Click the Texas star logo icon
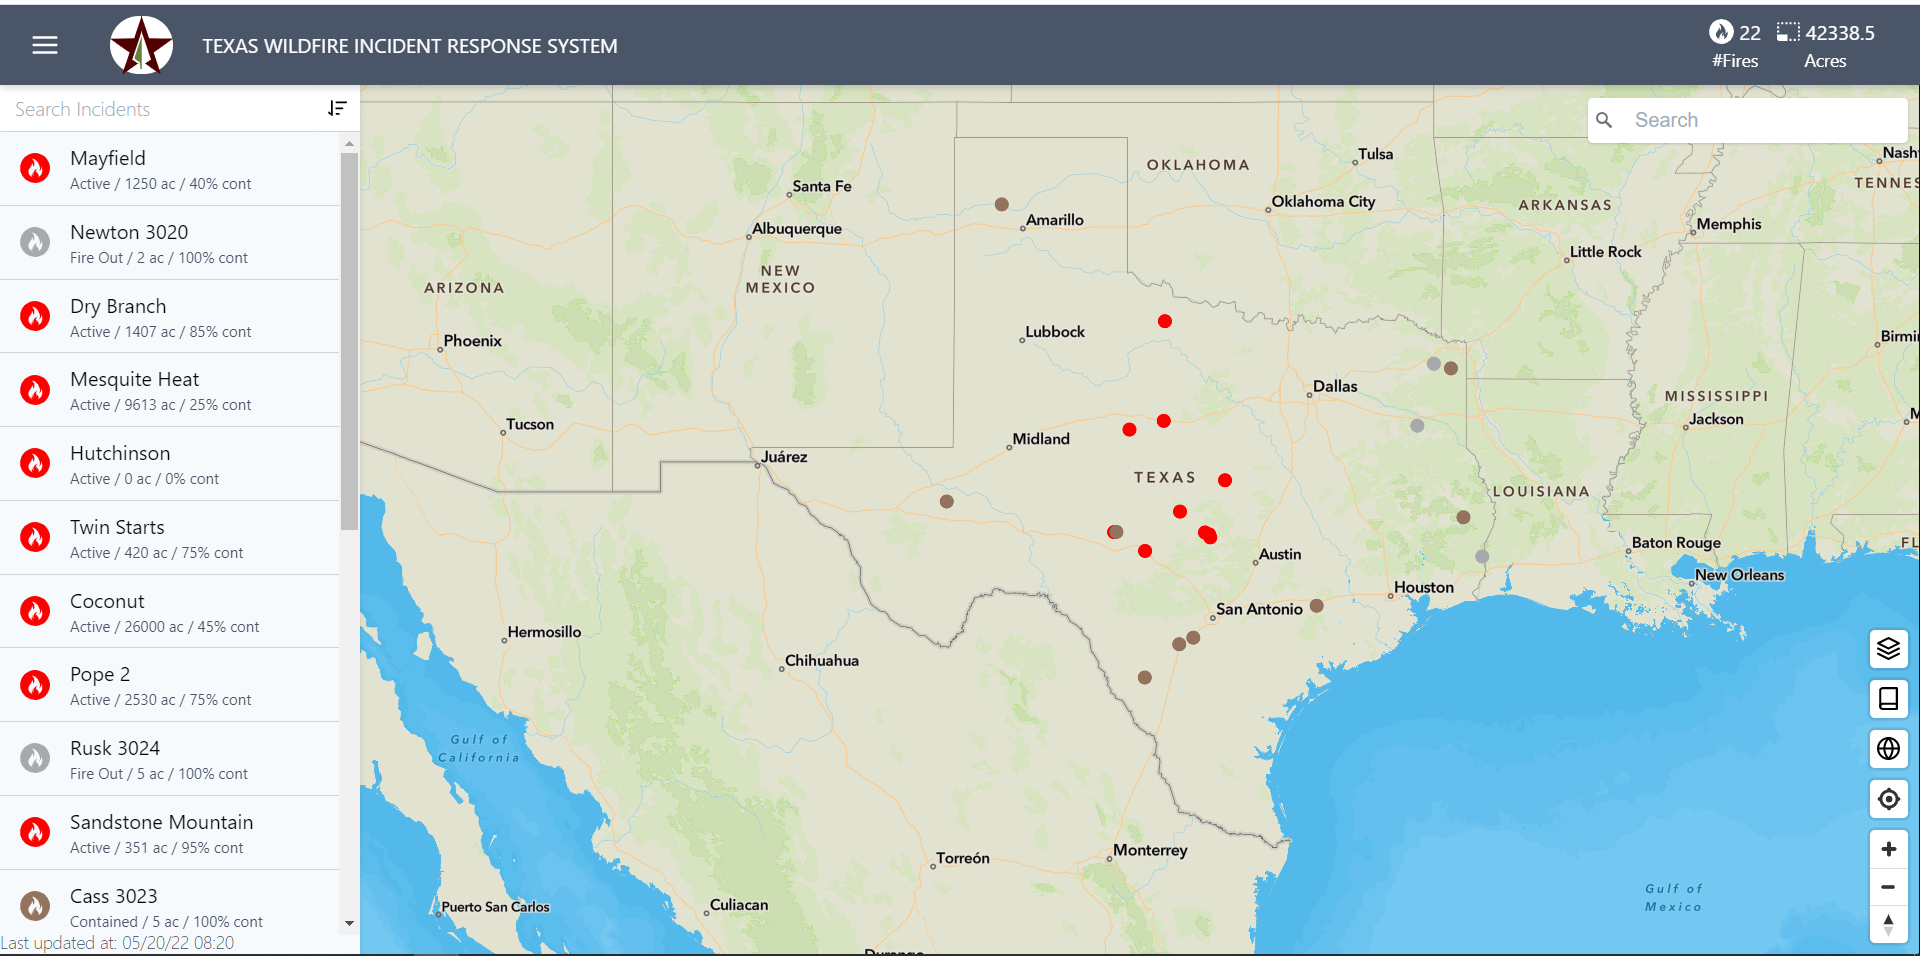 pos(141,45)
